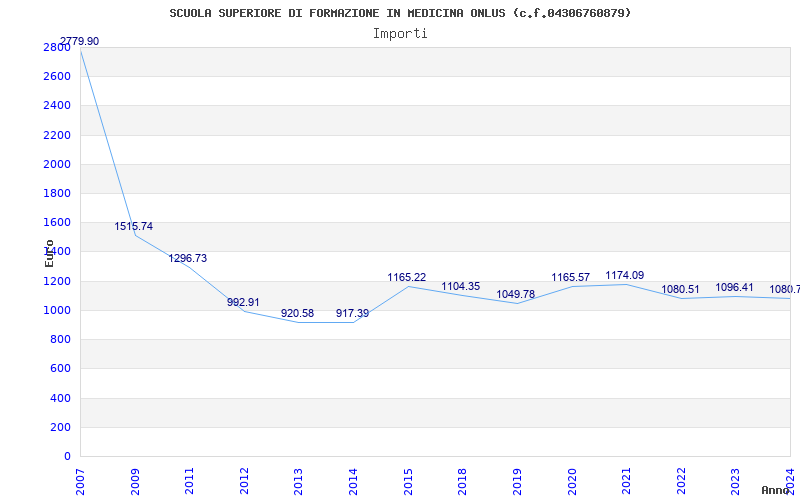
Task: Click the 2400 y-axis tick label
Action: click(57, 106)
